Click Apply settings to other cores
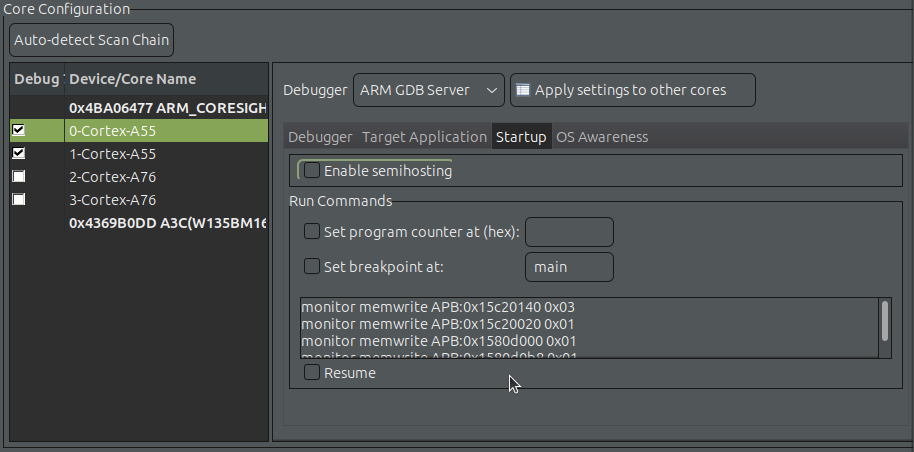The height and width of the screenshot is (452, 914). 632,90
